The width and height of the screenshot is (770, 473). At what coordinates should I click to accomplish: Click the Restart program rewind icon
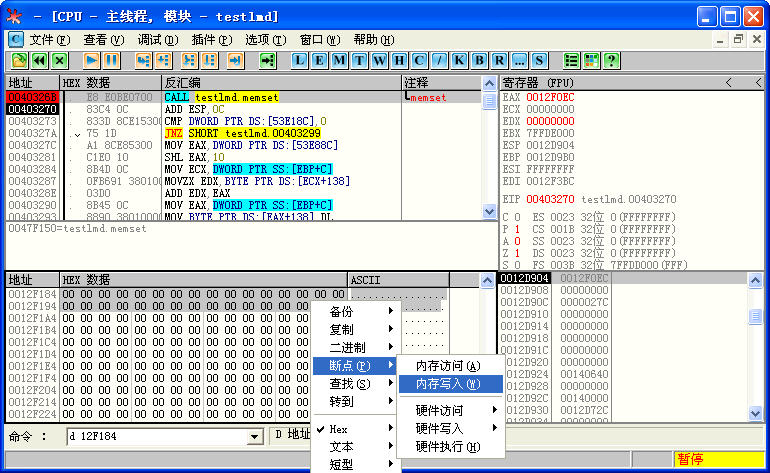click(40, 60)
